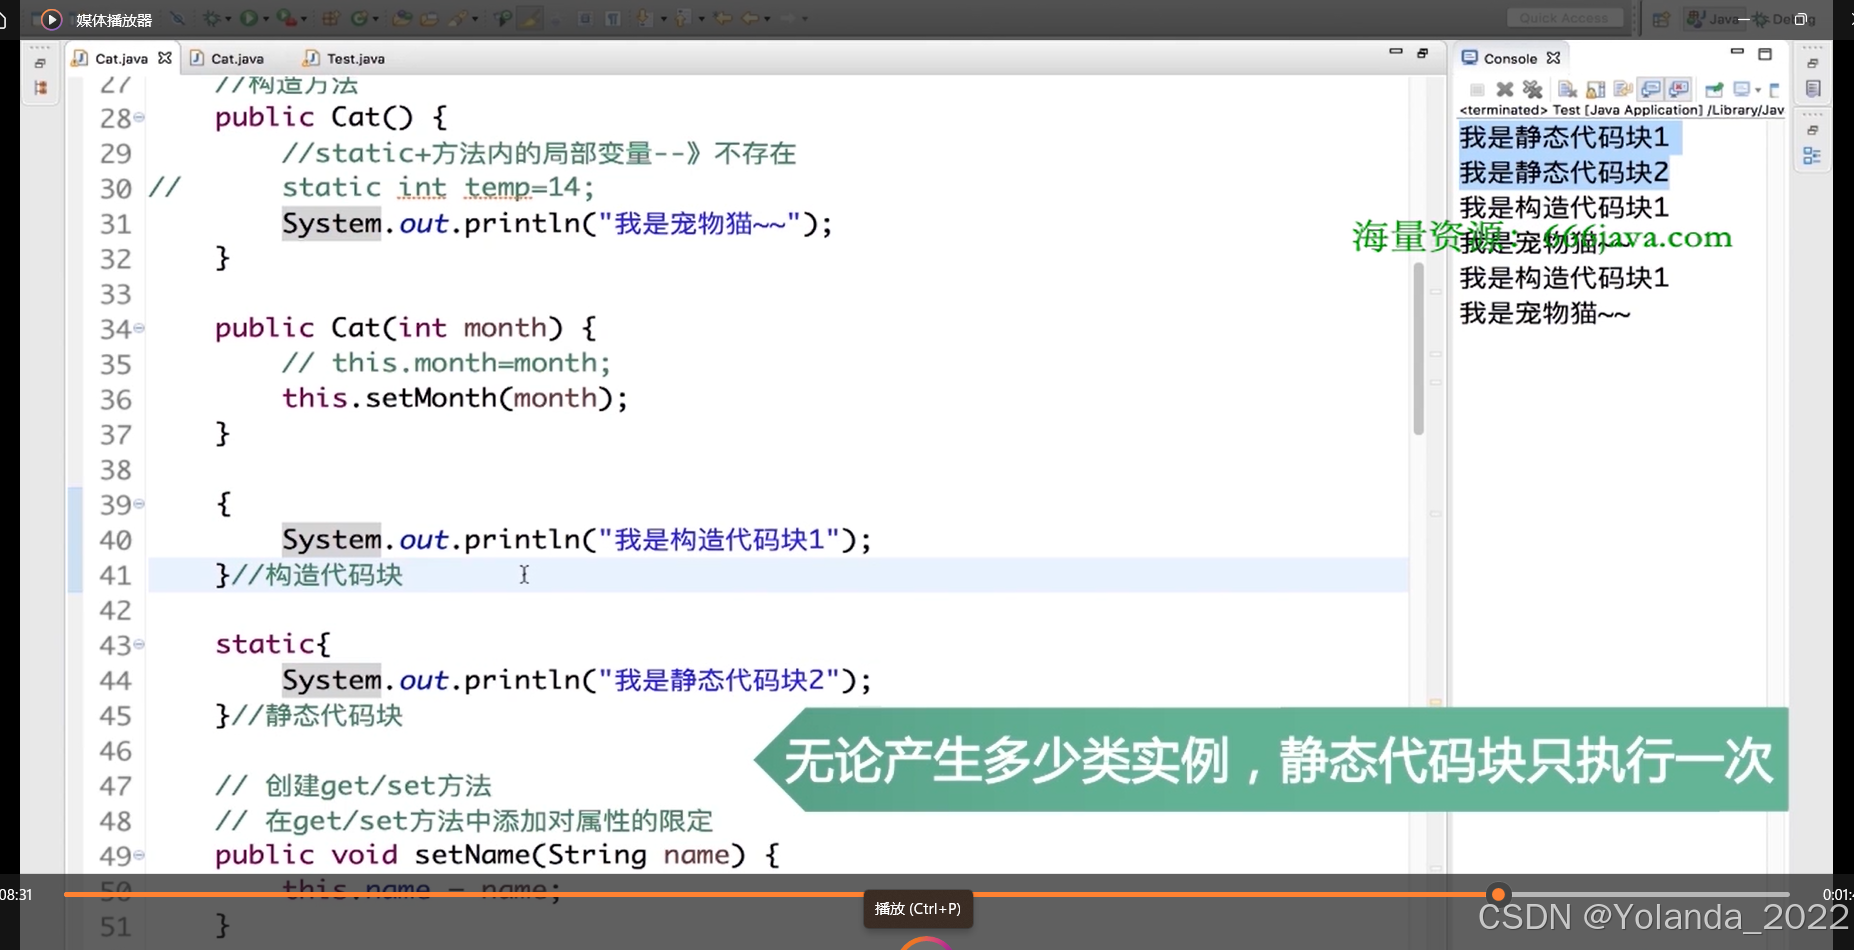Open External Tools dropdown arrow
1854x950 pixels.
point(304,18)
